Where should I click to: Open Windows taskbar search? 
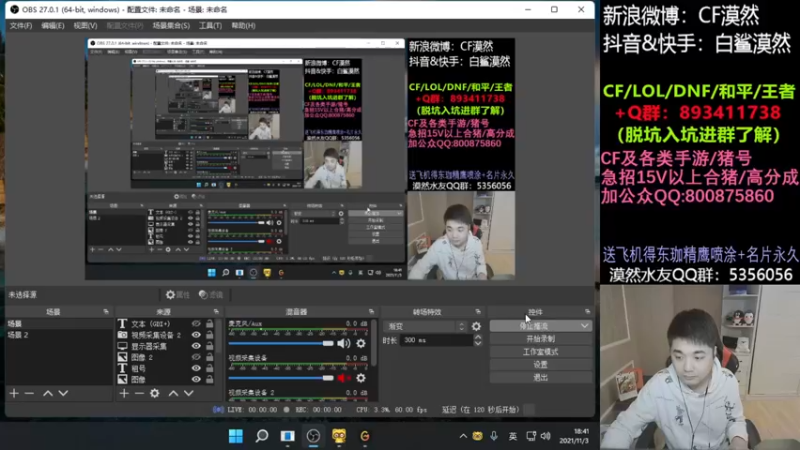point(262,436)
